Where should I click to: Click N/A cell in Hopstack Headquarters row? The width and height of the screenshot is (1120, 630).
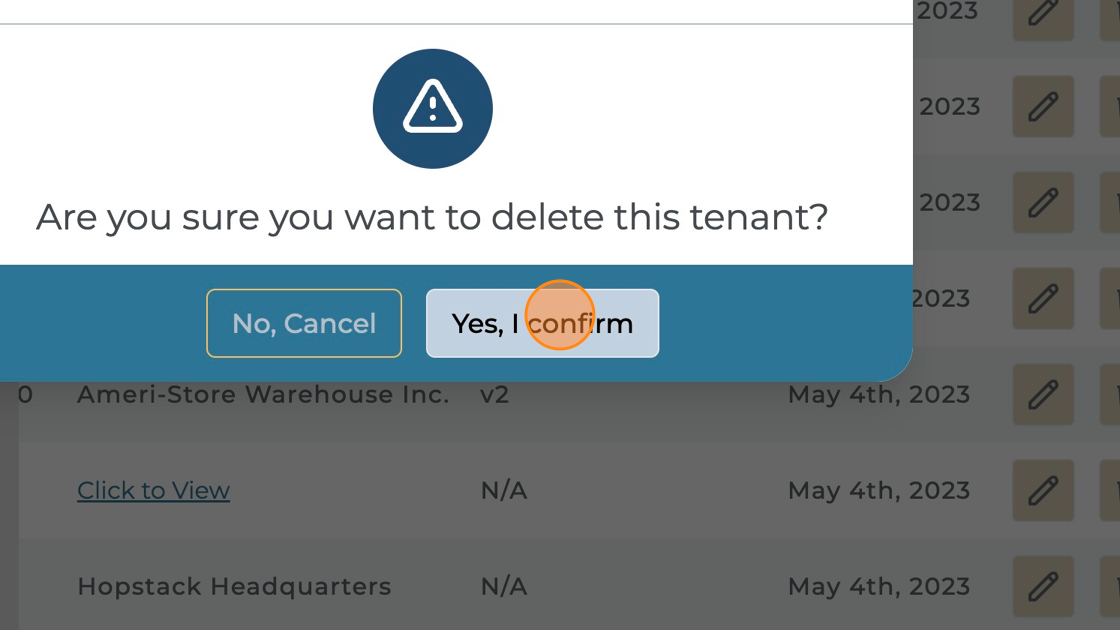coord(503,586)
